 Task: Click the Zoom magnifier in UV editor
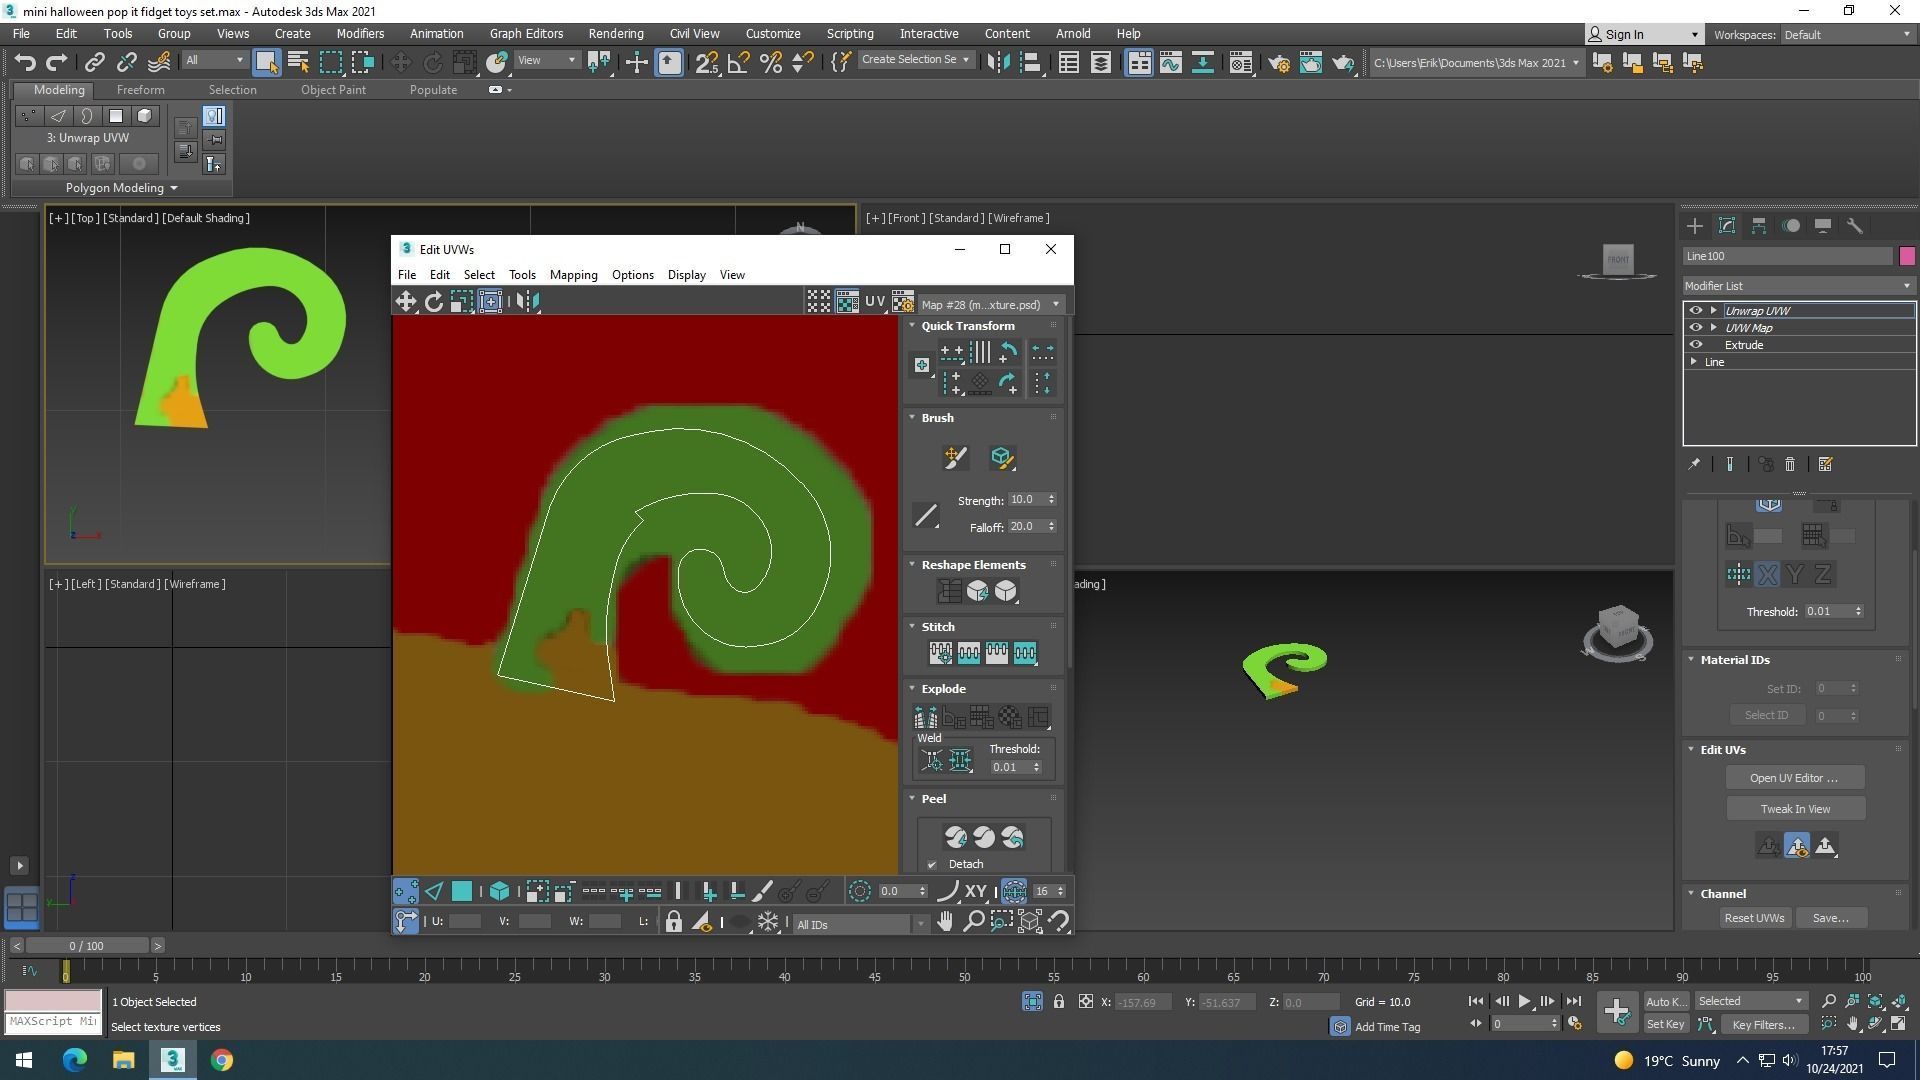click(x=973, y=921)
